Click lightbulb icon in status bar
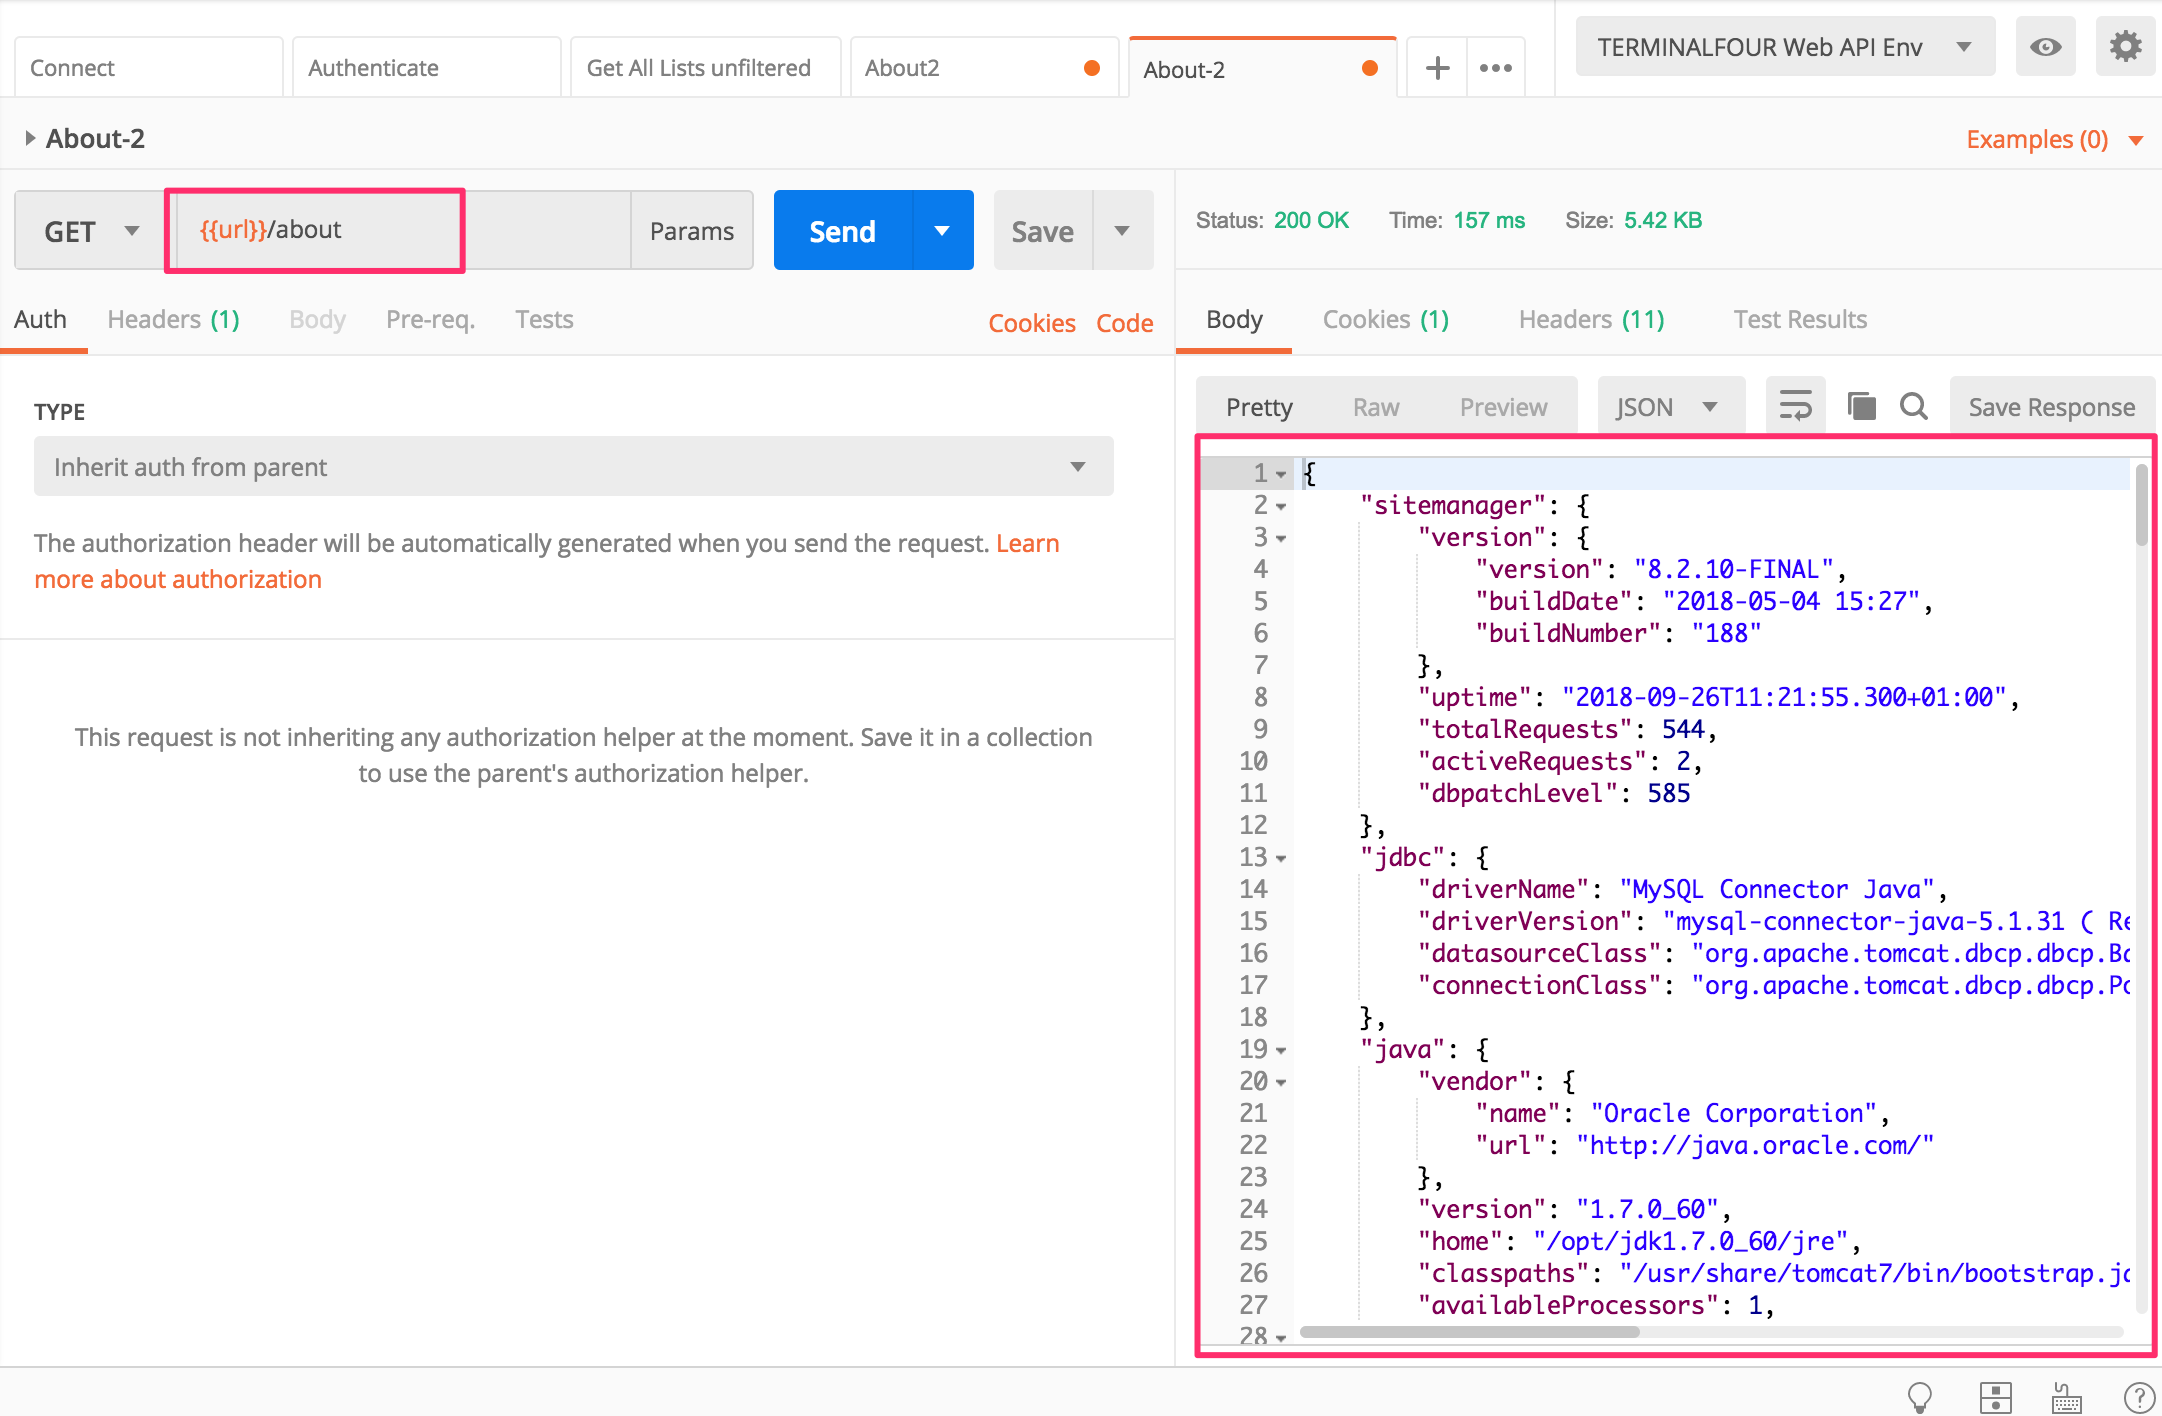The width and height of the screenshot is (2162, 1416). [x=1919, y=1396]
